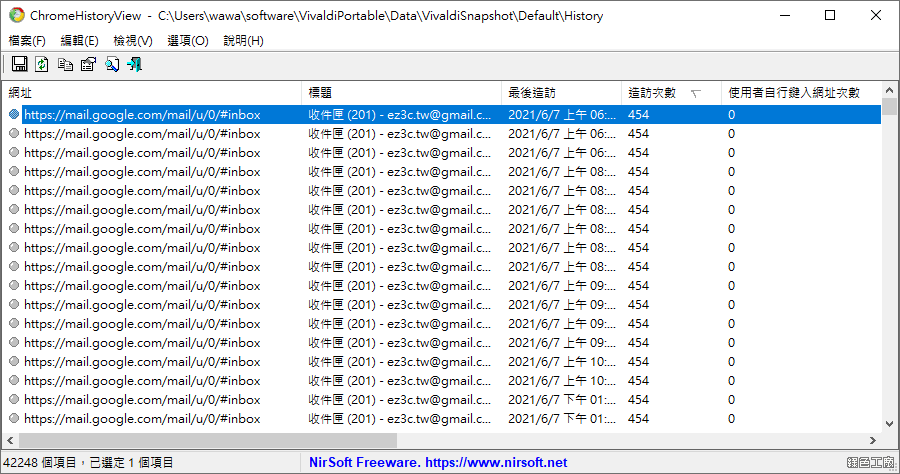Click the Copy Selected Items toolbar icon
Screen dimensions: 900x474
coord(65,64)
